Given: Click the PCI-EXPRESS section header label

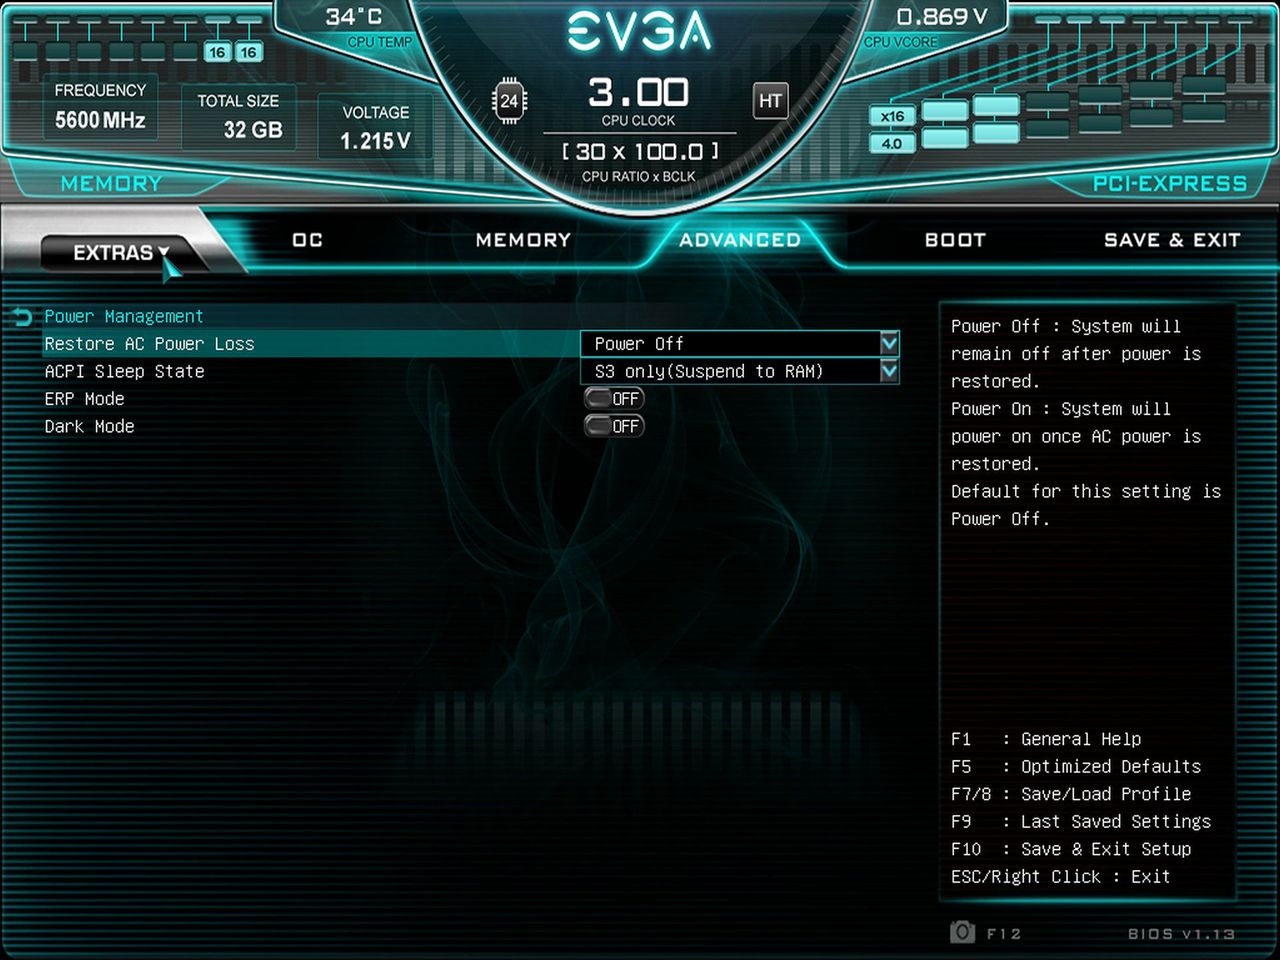Looking at the screenshot, I should click(1170, 184).
